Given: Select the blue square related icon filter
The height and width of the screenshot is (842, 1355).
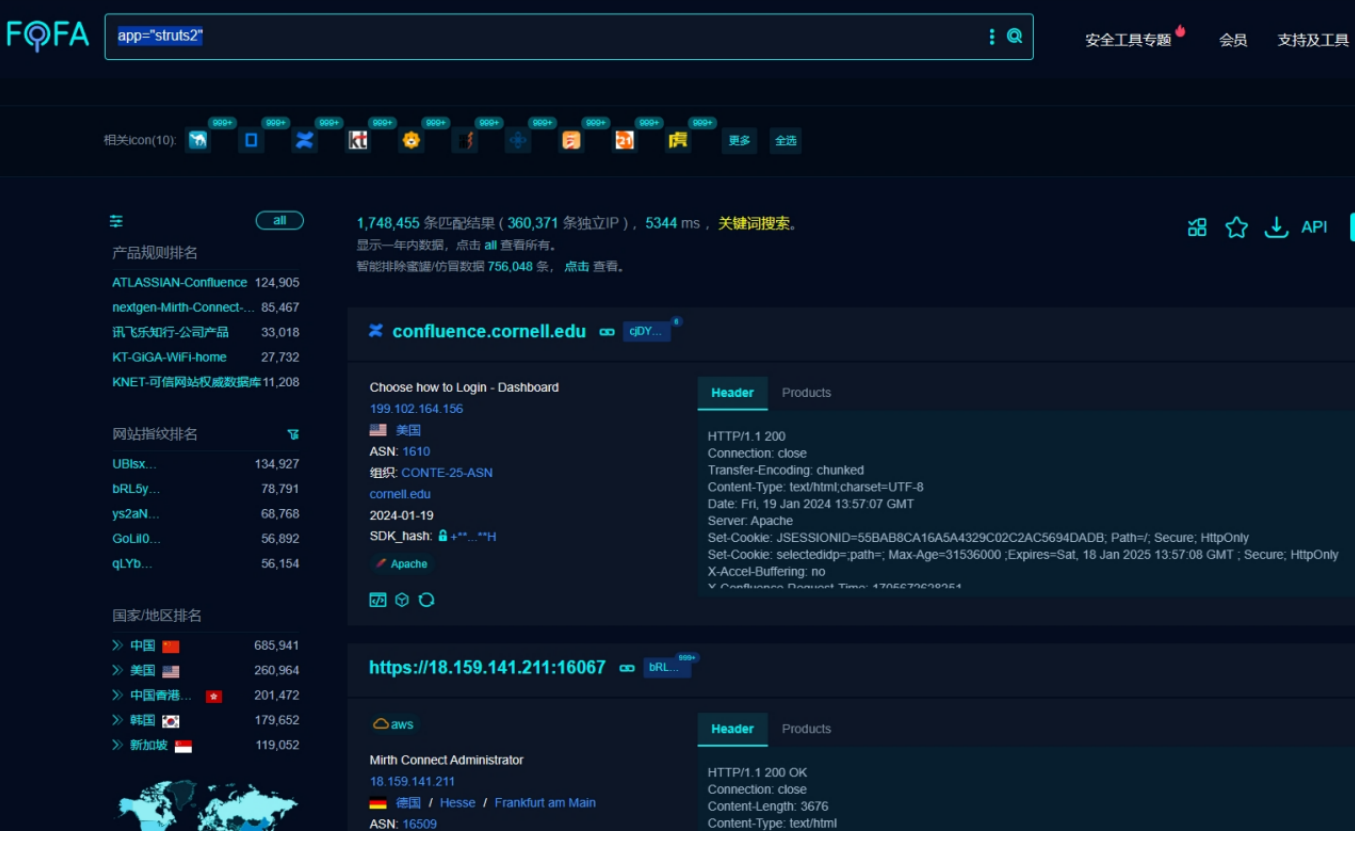Looking at the screenshot, I should pos(251,140).
